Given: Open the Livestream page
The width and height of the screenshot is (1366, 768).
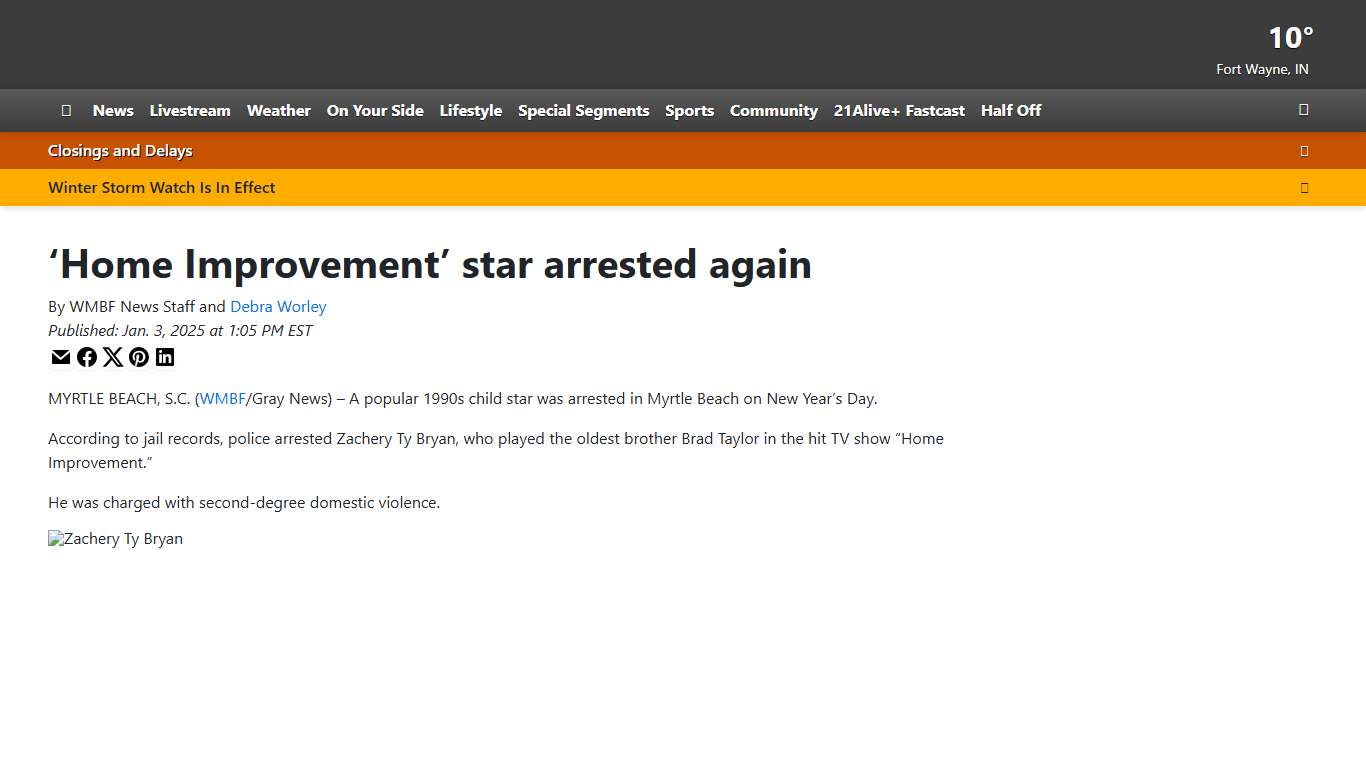Looking at the screenshot, I should point(190,111).
